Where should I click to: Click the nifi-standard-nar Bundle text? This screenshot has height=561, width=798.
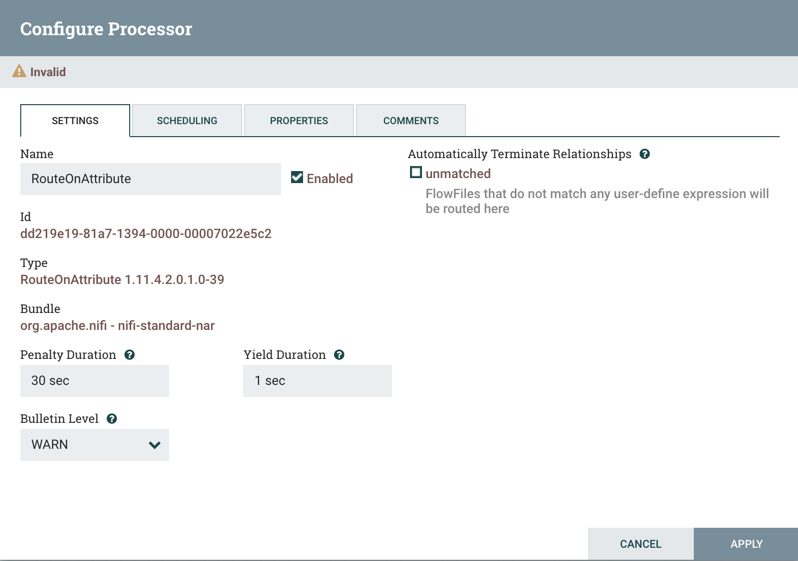point(118,326)
